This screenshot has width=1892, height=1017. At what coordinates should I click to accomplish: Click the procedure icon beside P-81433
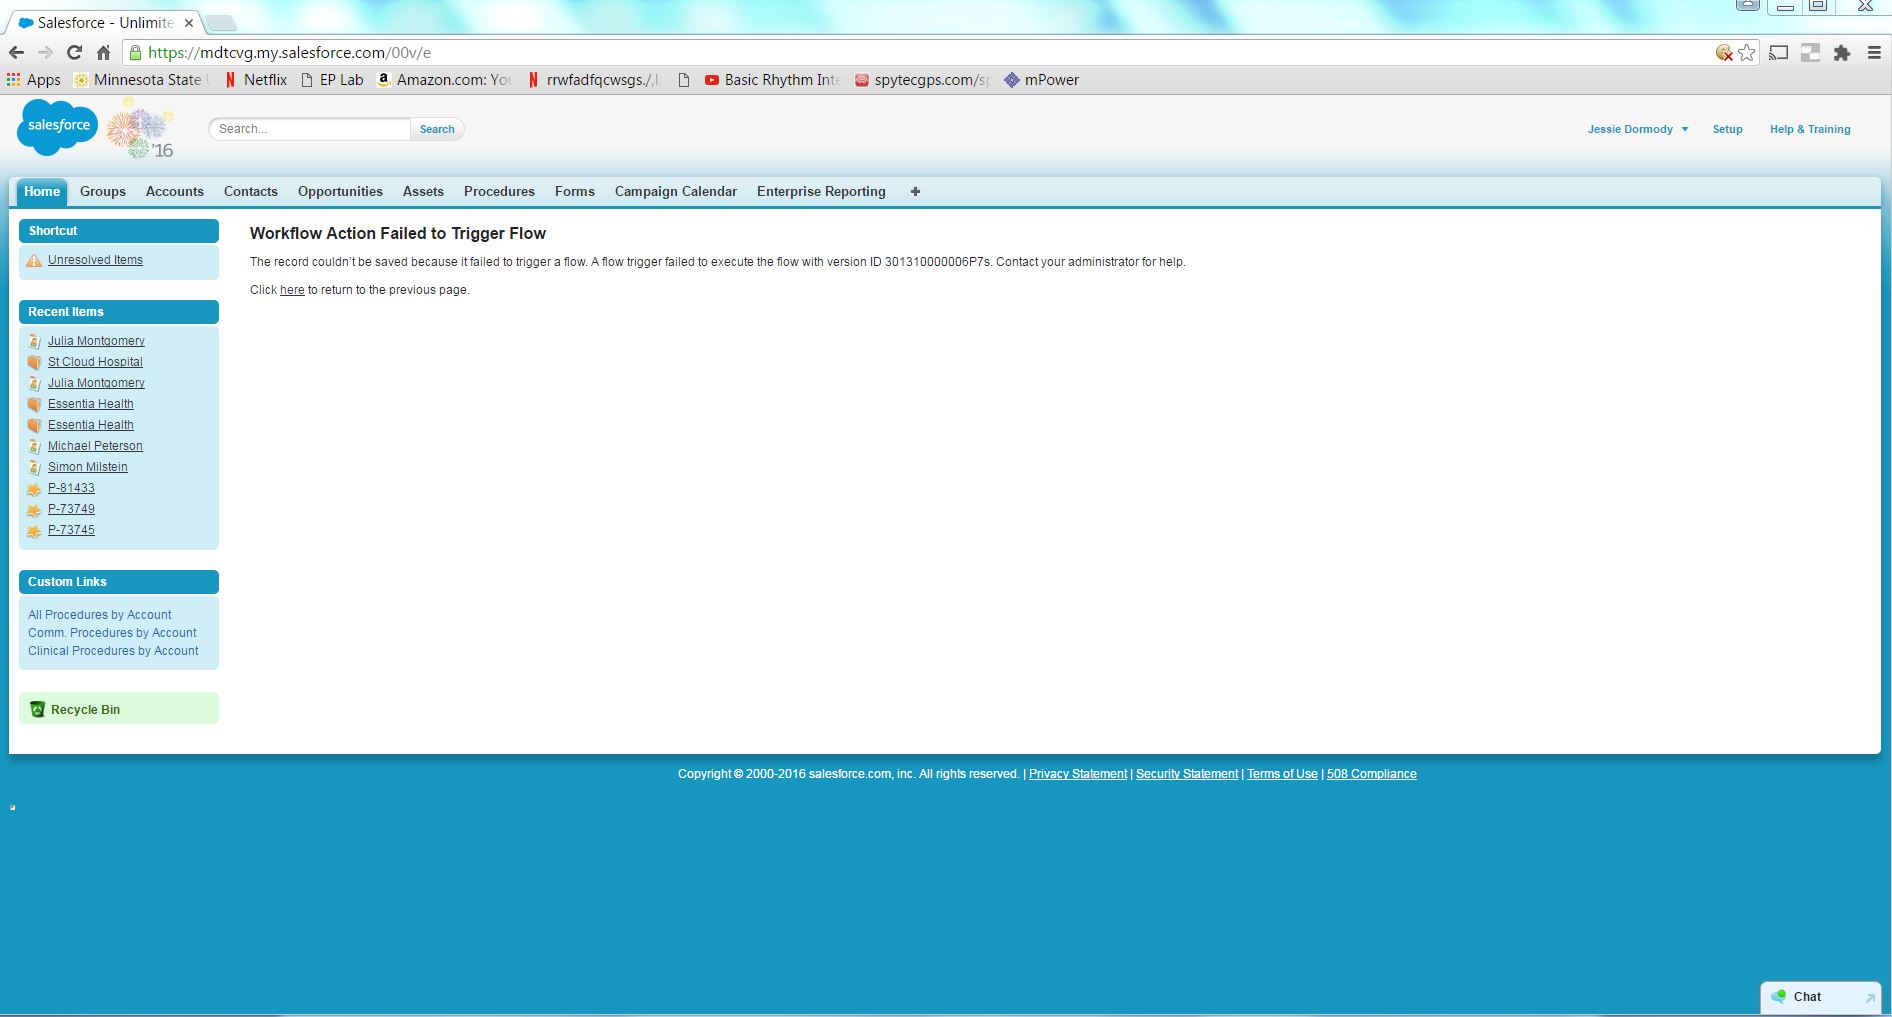pyautogui.click(x=34, y=489)
